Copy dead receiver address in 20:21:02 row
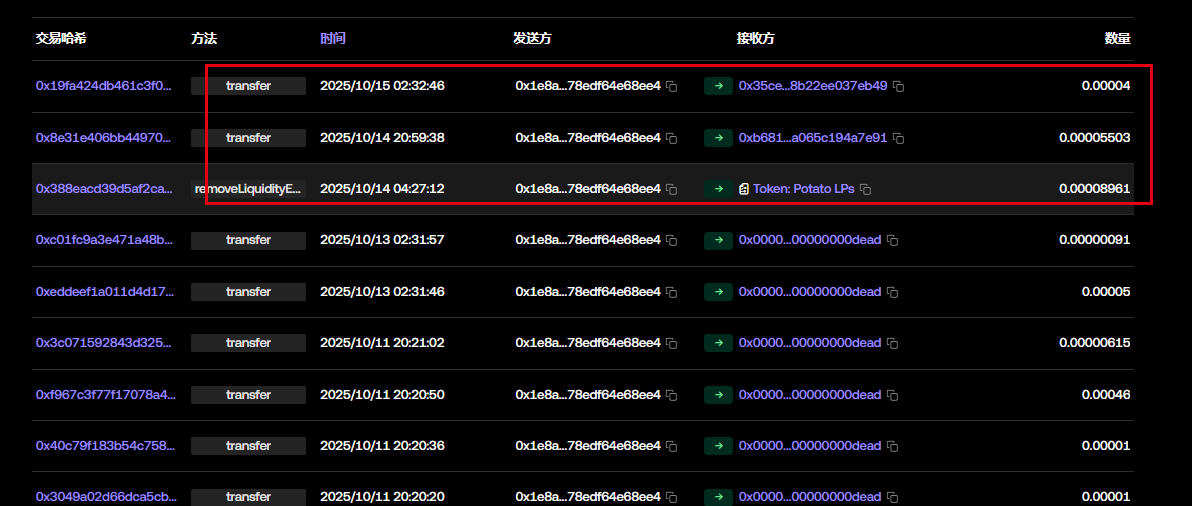 point(892,343)
